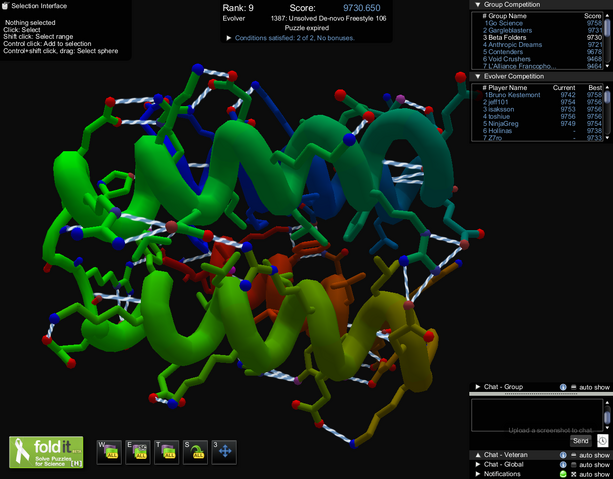Click scroll-up arrow in Evolver Competition list
Image resolution: width=613 pixels, height=479 pixels.
coord(607,87)
